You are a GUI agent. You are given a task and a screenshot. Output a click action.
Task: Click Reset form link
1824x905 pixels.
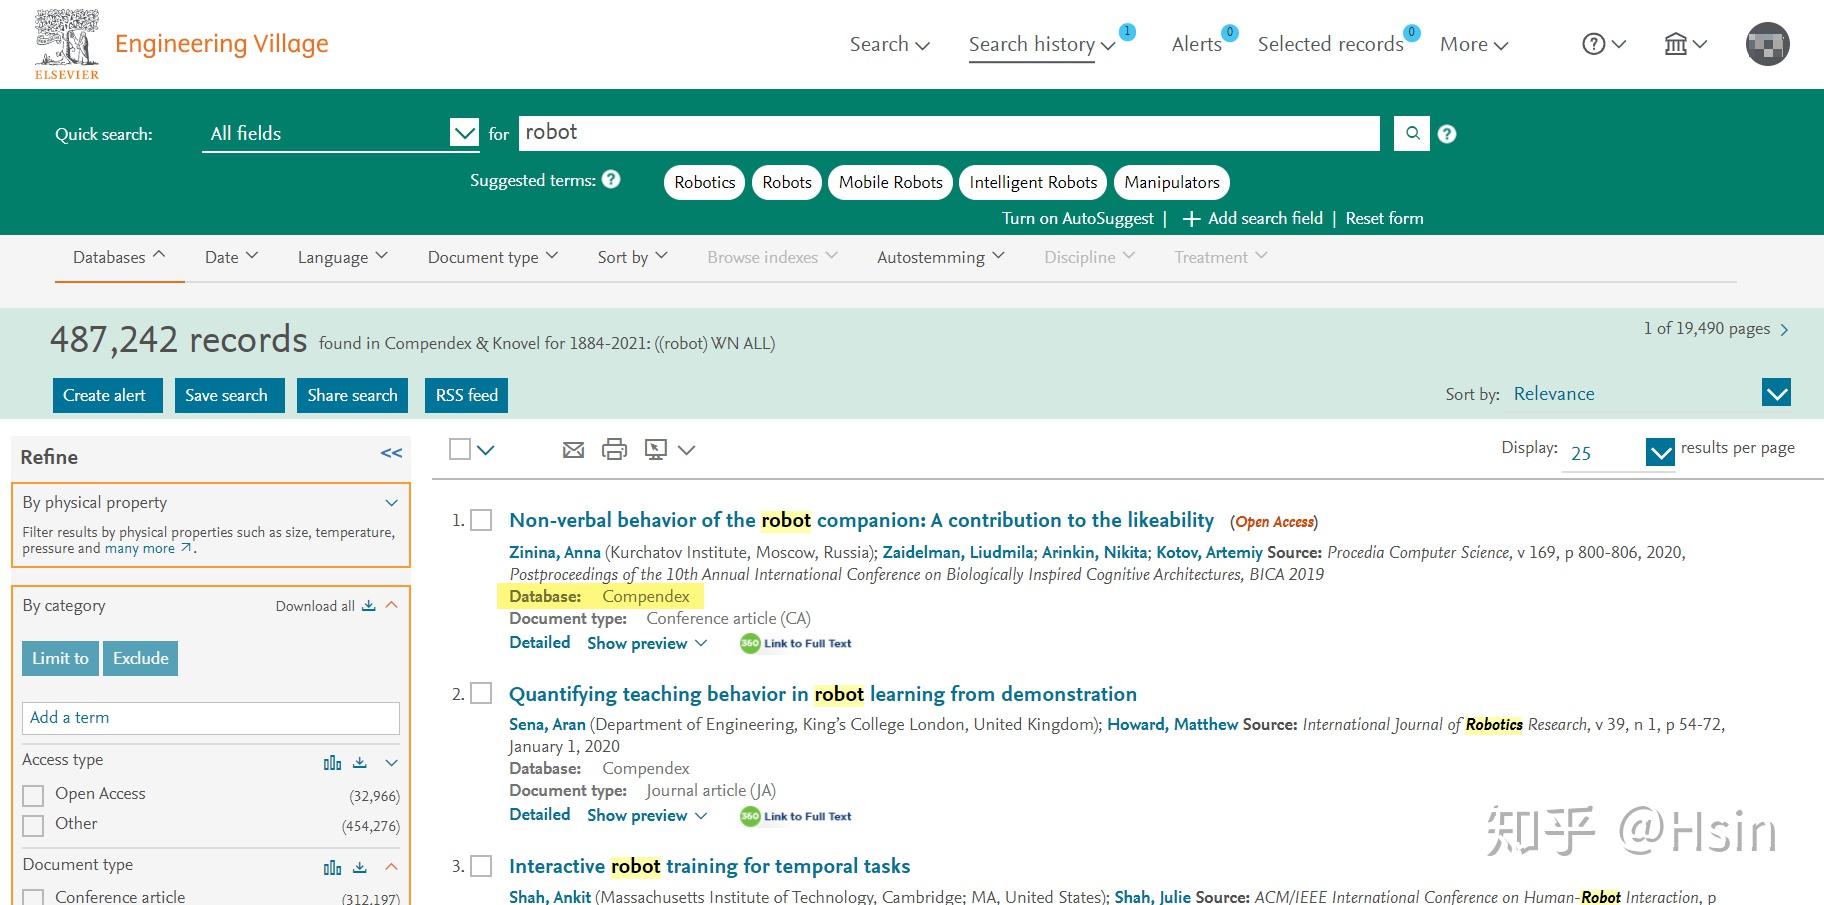point(1384,218)
